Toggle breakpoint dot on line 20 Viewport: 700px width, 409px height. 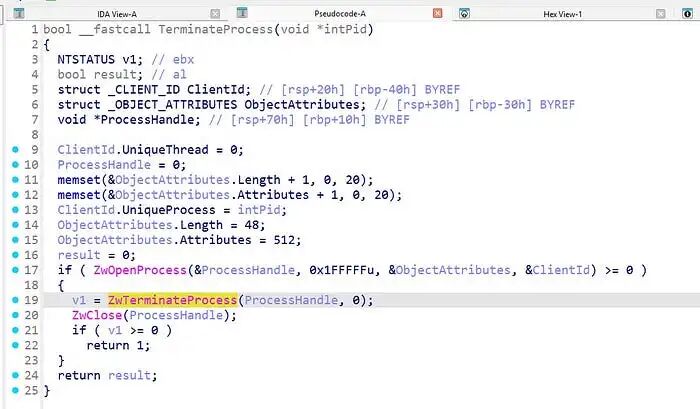(x=15, y=315)
